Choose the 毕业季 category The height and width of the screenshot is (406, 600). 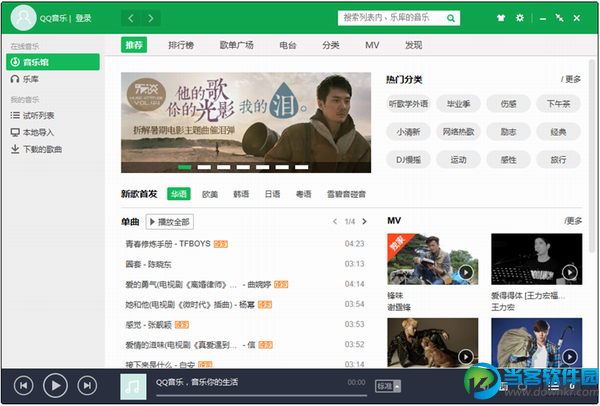point(458,104)
